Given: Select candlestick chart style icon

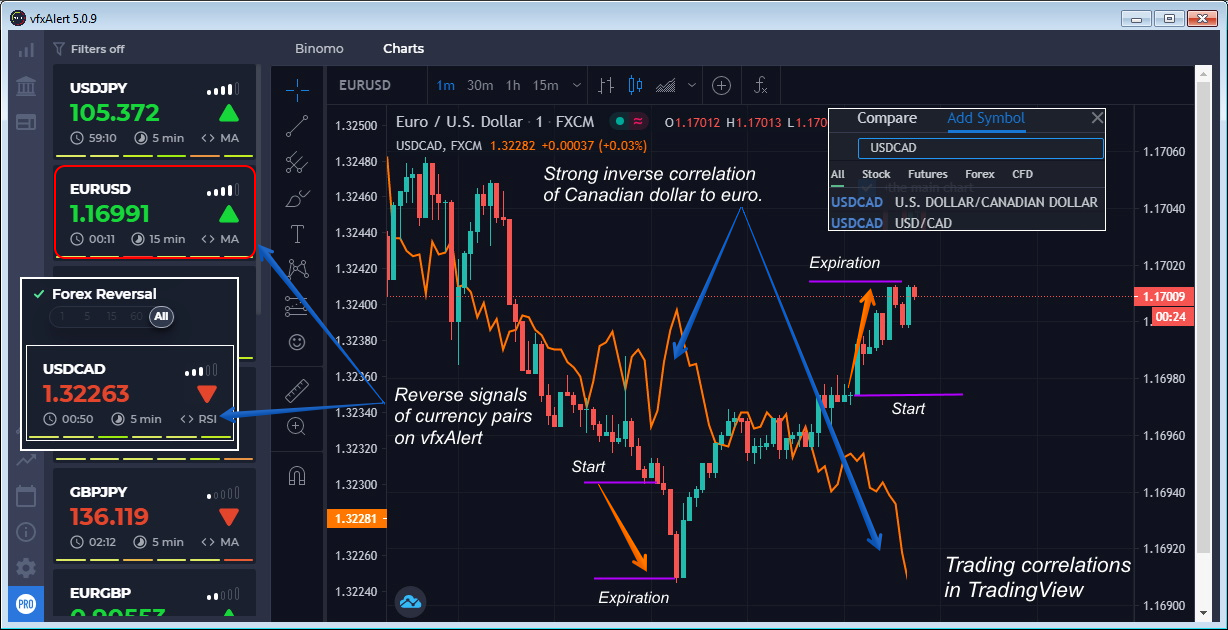Looking at the screenshot, I should (x=634, y=85).
